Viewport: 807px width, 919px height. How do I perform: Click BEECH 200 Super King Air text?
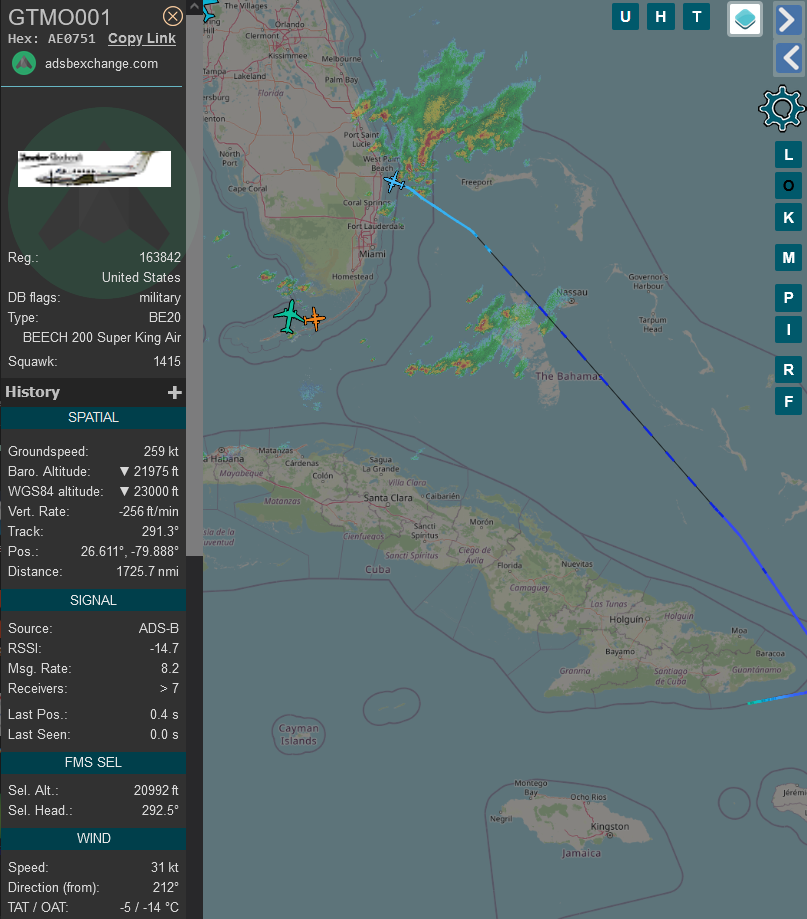102,338
